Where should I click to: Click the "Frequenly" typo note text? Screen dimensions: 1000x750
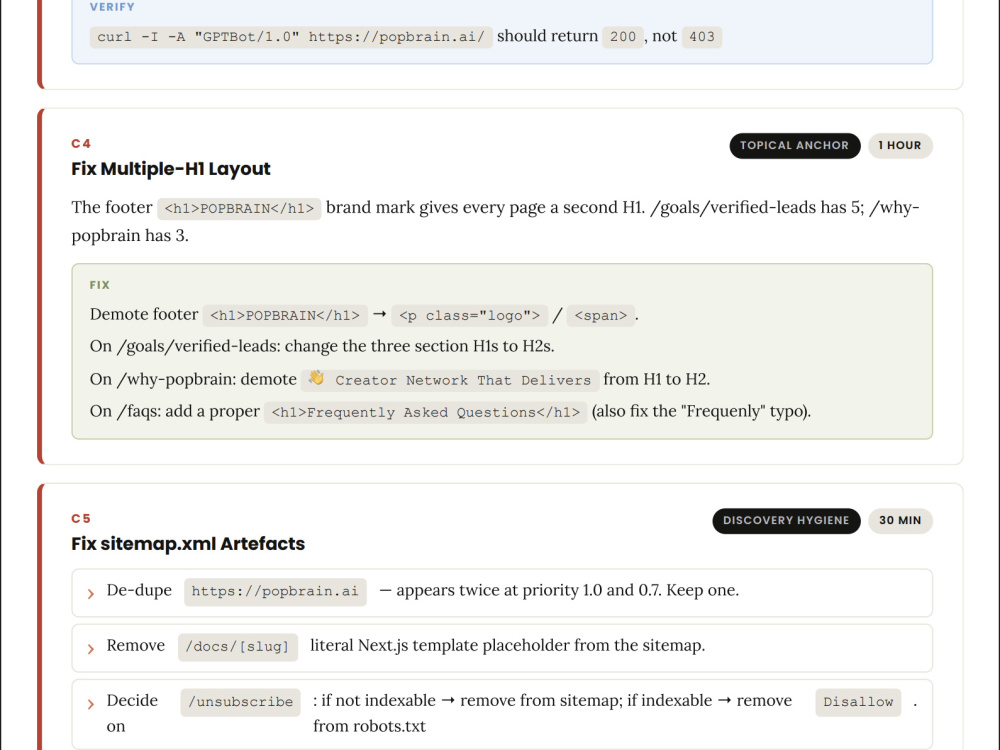pyautogui.click(x=702, y=411)
